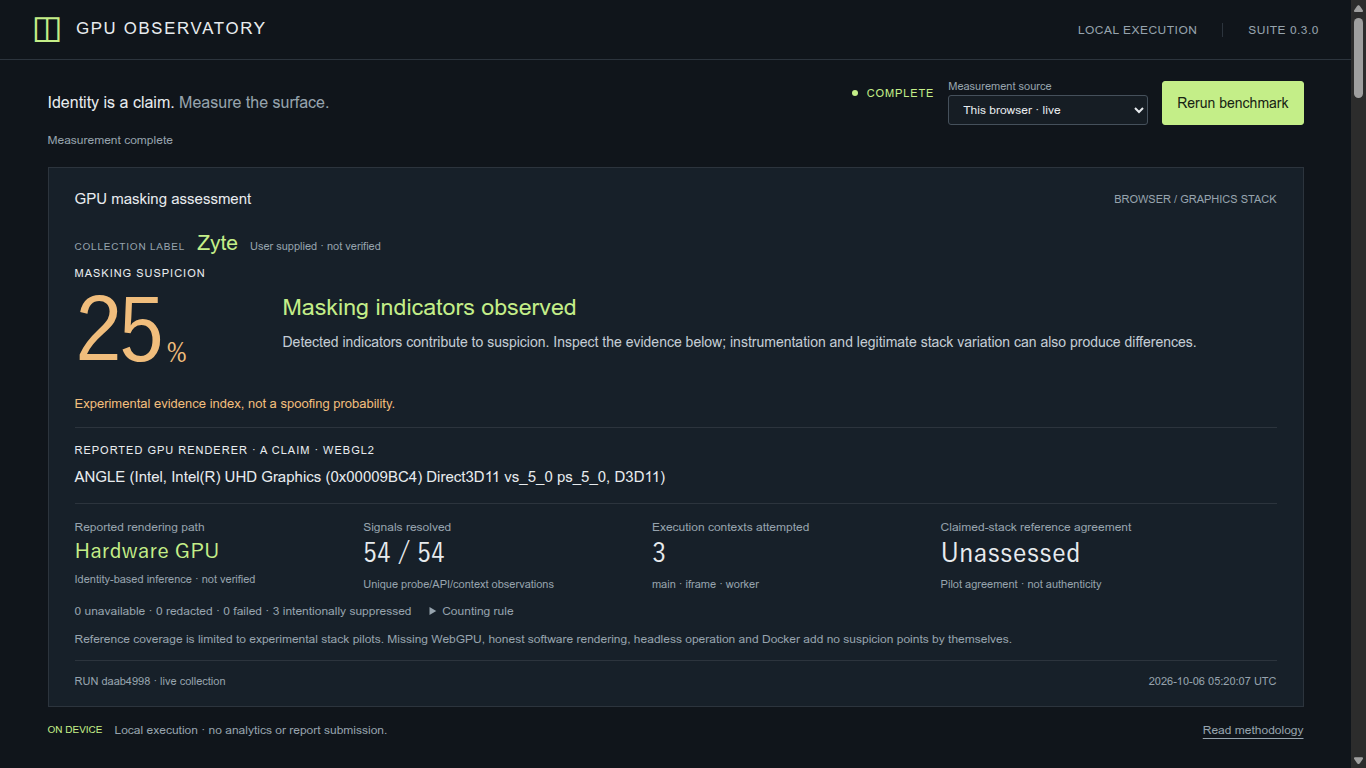This screenshot has height=768, width=1366.
Task: Click the ON DEVICE badge text
Action: pyautogui.click(x=75, y=730)
